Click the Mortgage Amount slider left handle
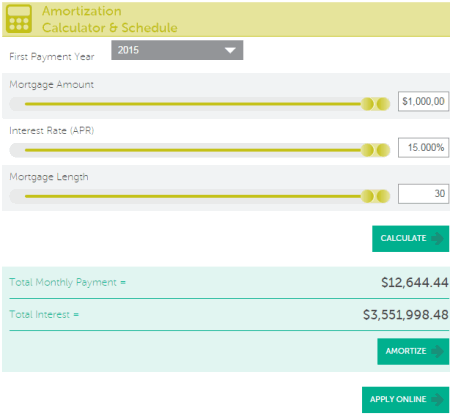 (367, 104)
